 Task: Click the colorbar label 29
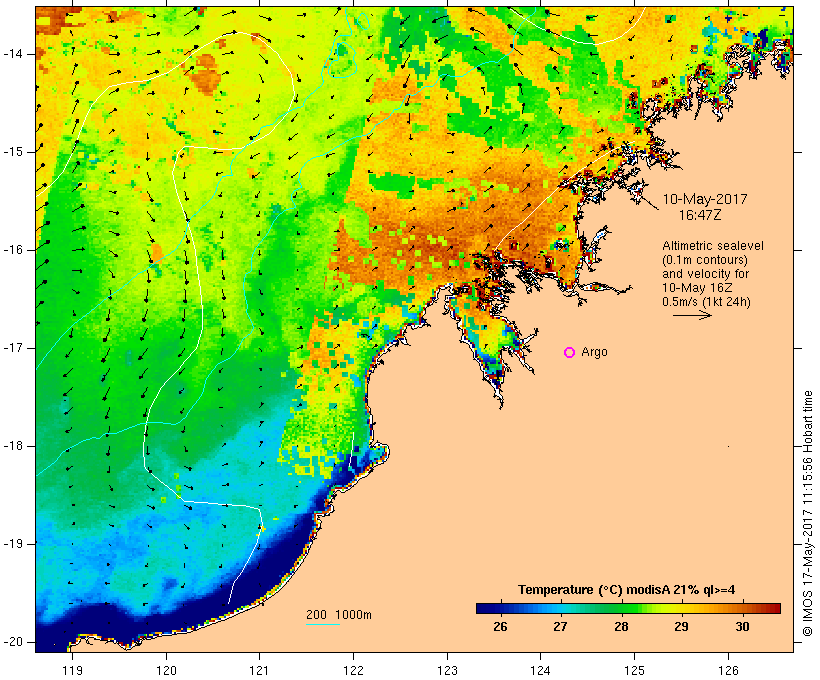(x=681, y=627)
